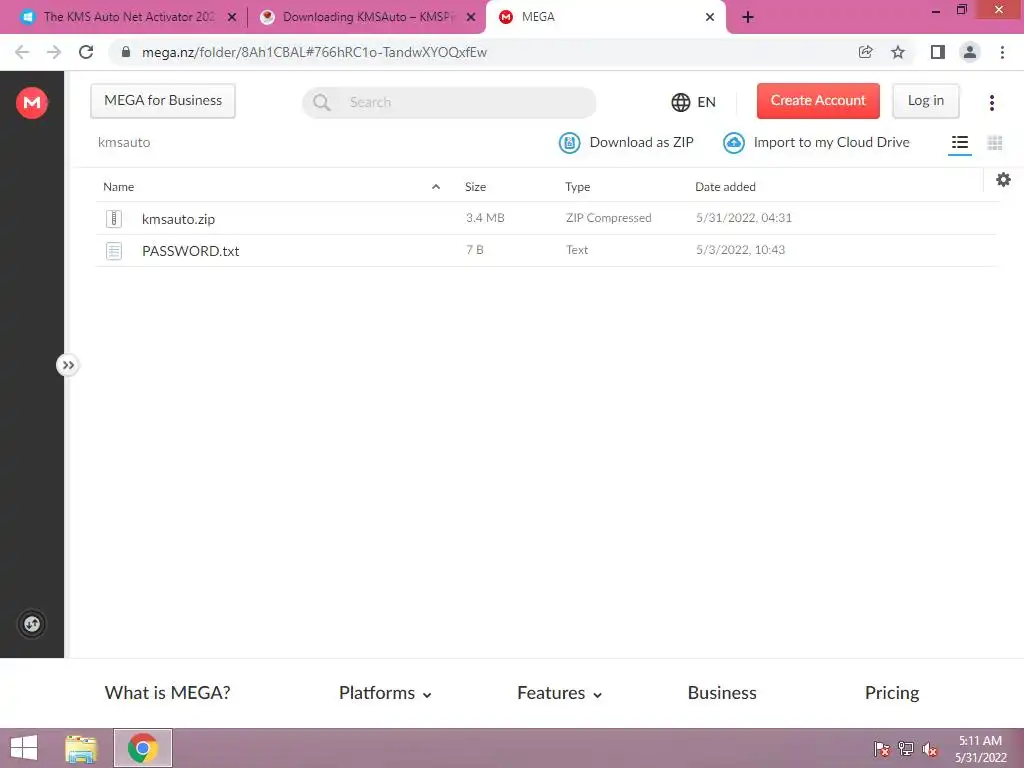Focus the Search input field
The image size is (1024, 768).
pyautogui.click(x=449, y=103)
